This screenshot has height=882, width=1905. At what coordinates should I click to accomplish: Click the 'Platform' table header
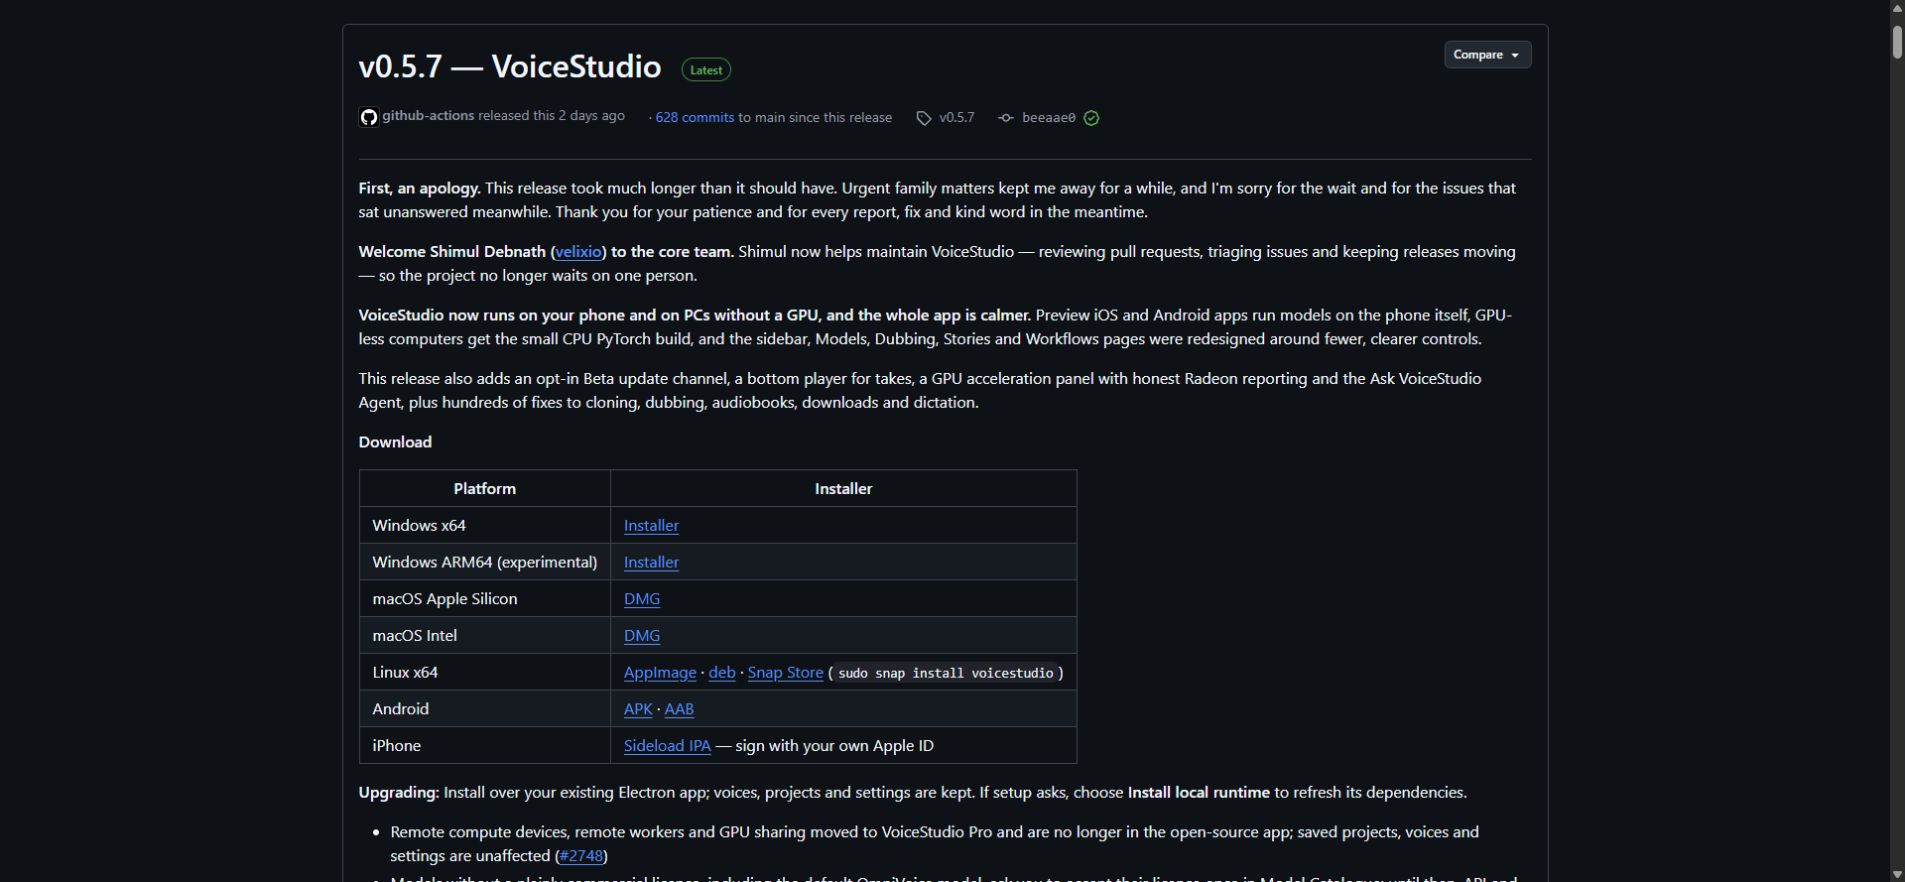(485, 489)
